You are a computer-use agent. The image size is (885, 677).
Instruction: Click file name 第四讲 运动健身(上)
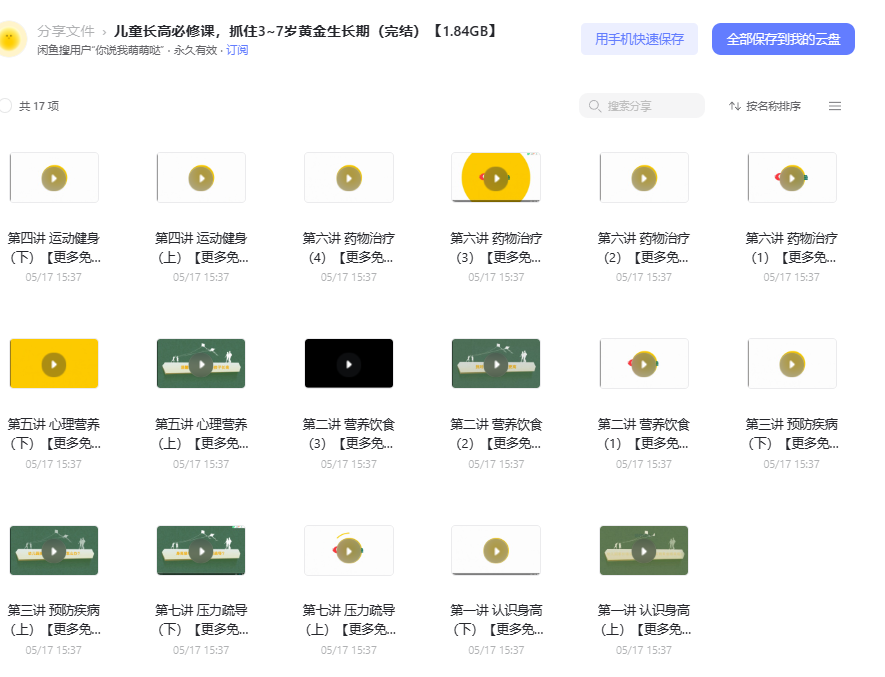pos(201,247)
